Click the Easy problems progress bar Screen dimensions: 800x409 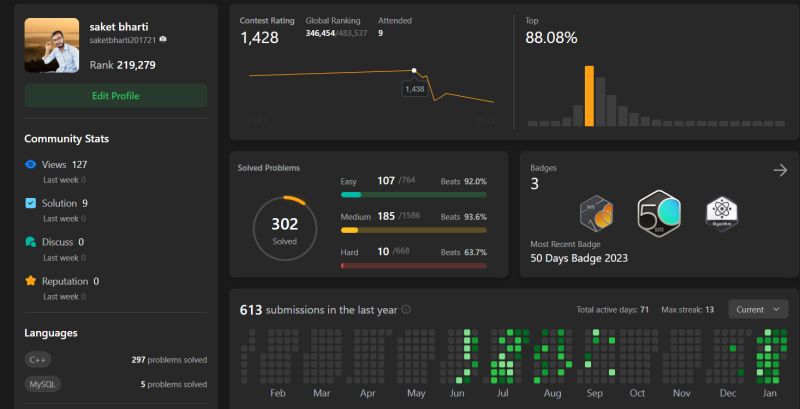tap(413, 195)
